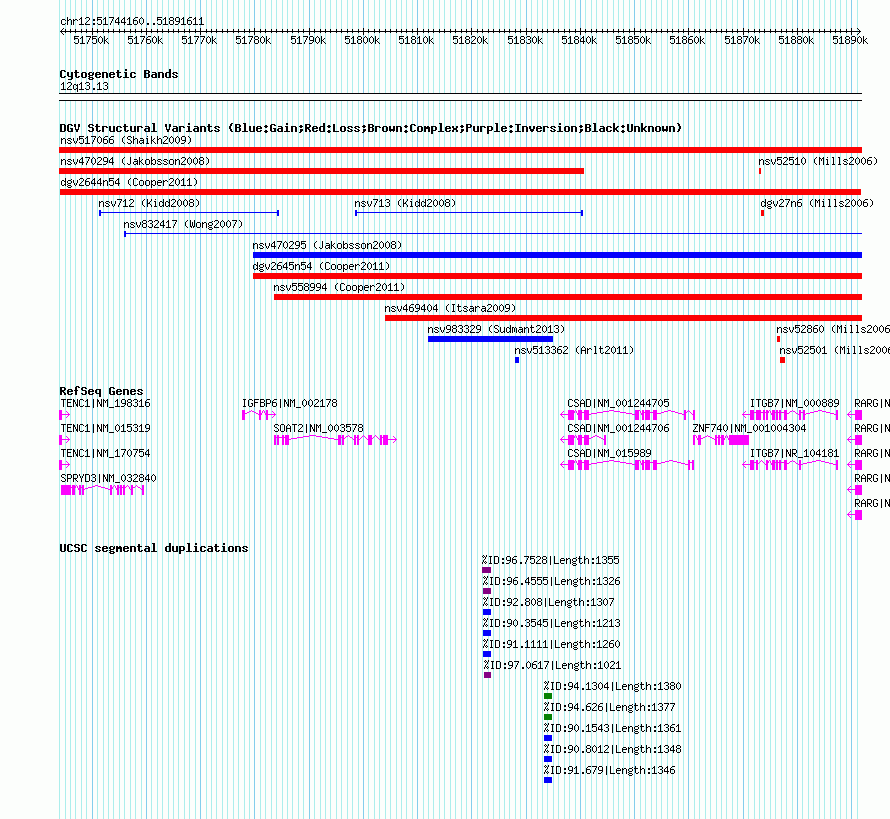Select the purple duplication block %ID:97.0617

(487, 675)
